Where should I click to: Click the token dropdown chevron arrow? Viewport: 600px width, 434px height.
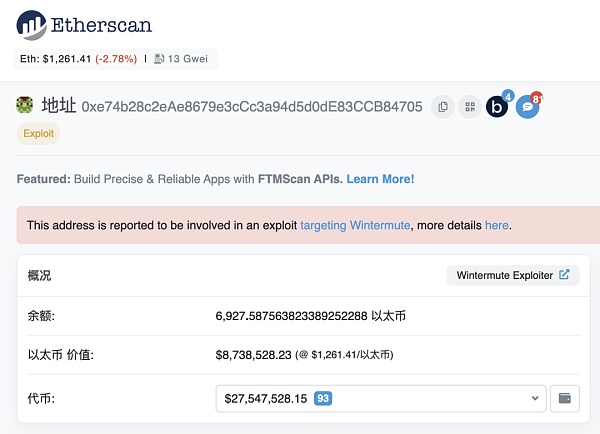(x=534, y=398)
